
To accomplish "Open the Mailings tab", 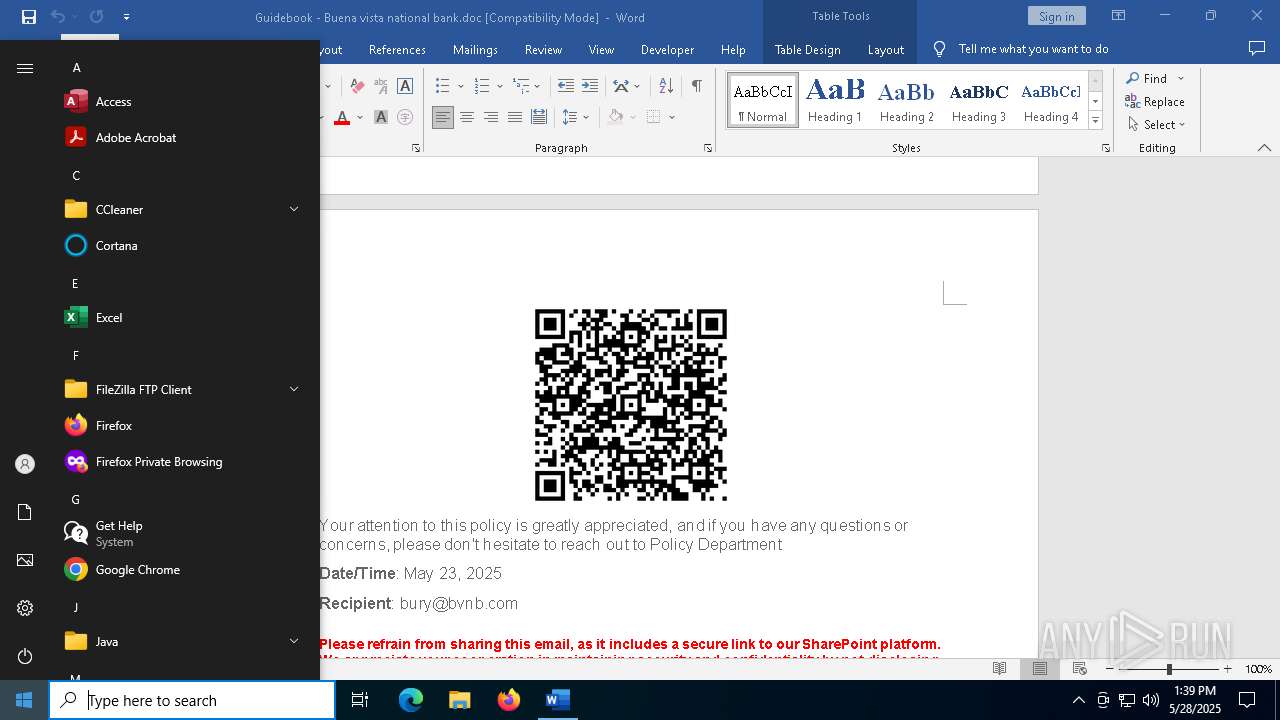I will 475,49.
